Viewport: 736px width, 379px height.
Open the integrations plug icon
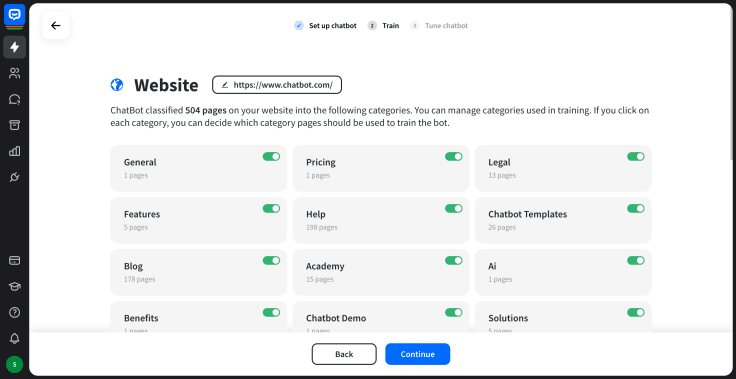tap(15, 177)
